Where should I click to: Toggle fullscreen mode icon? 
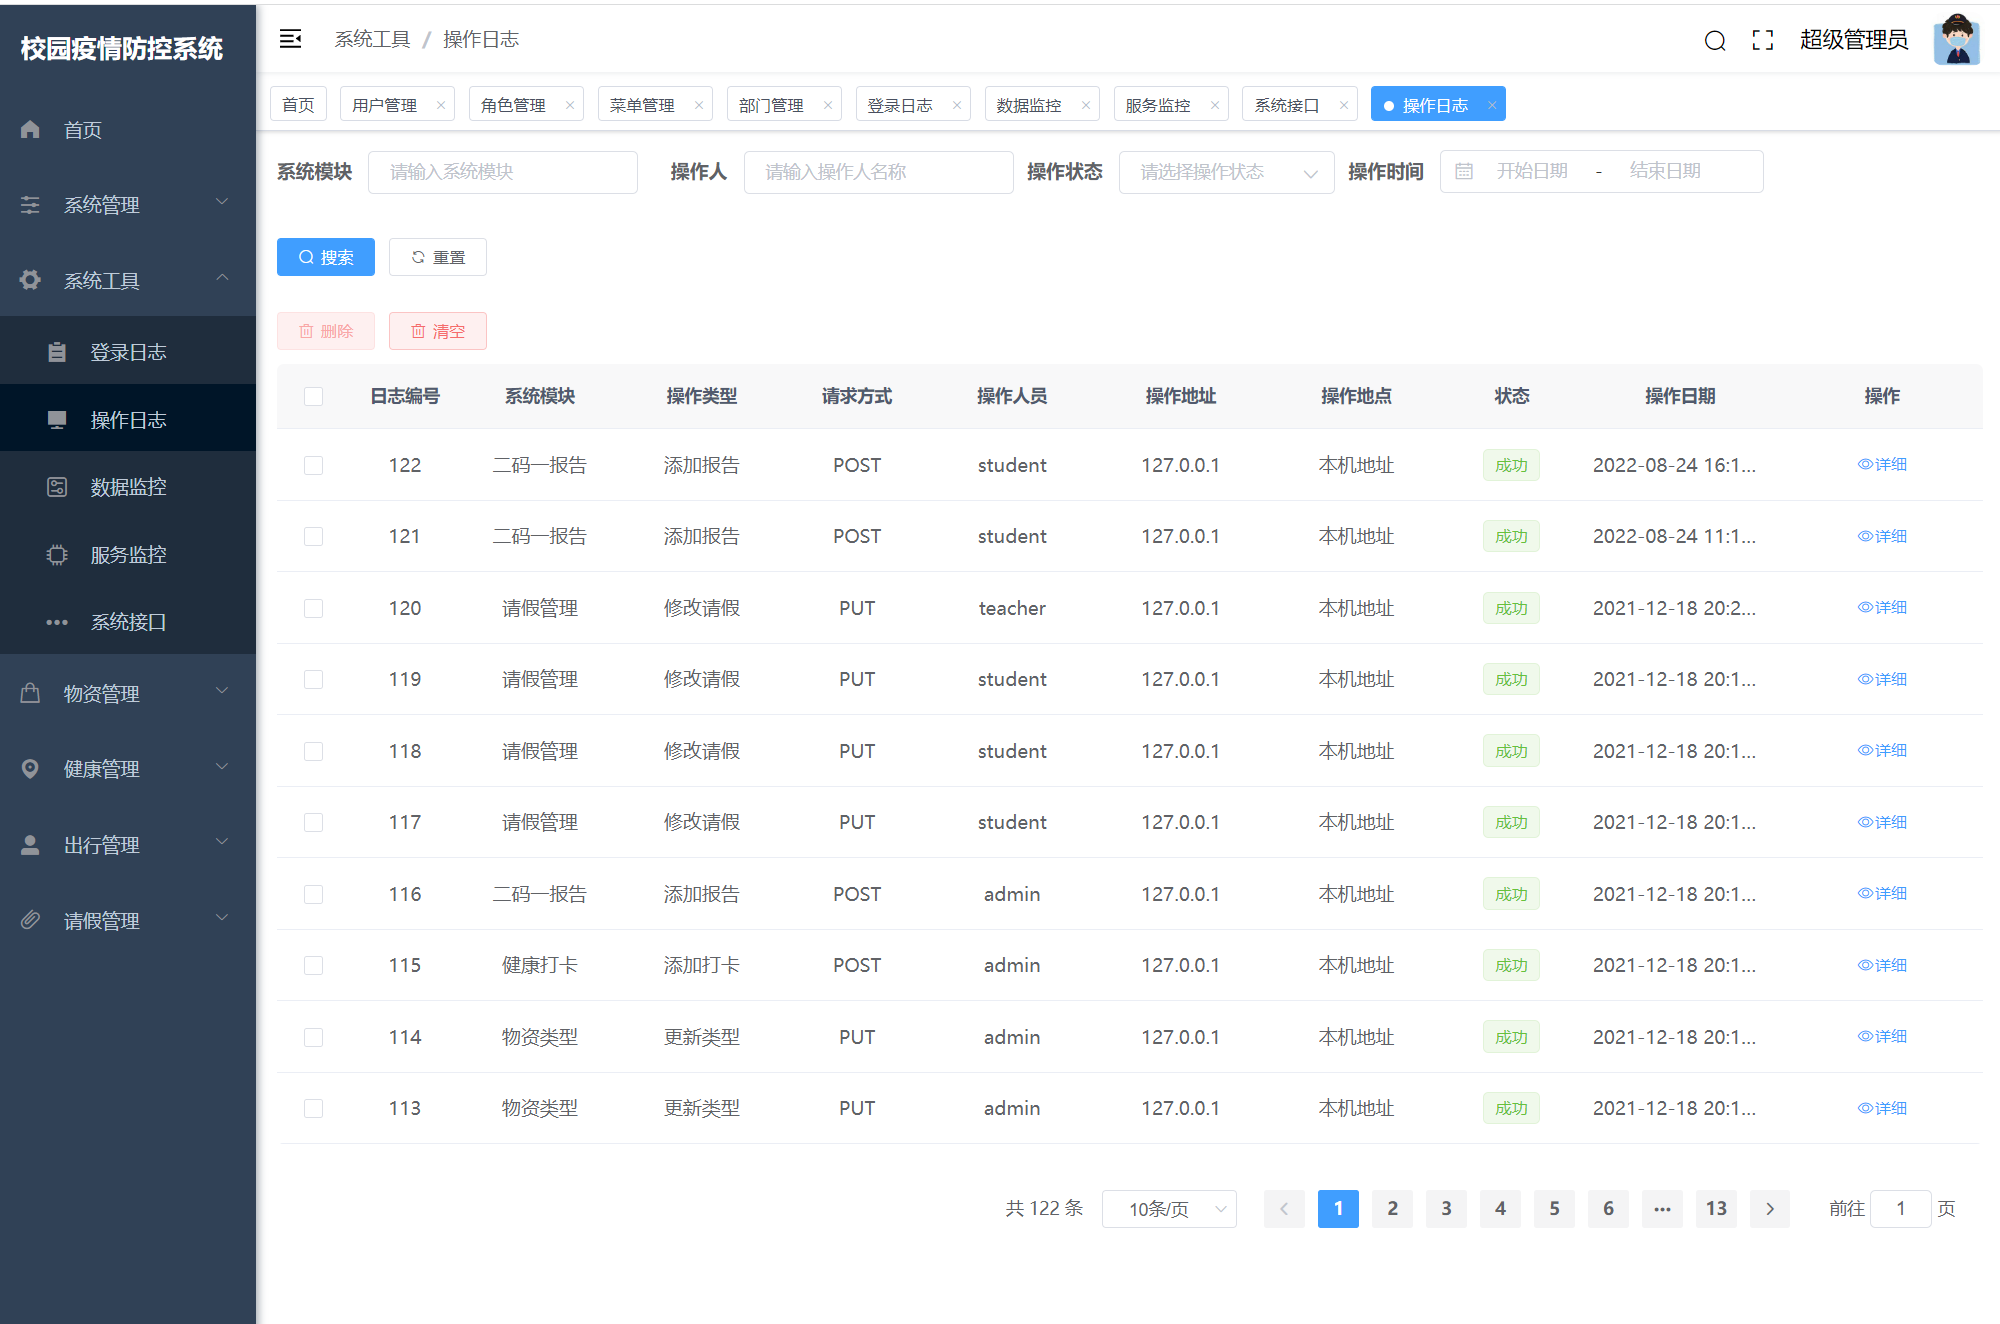1762,40
